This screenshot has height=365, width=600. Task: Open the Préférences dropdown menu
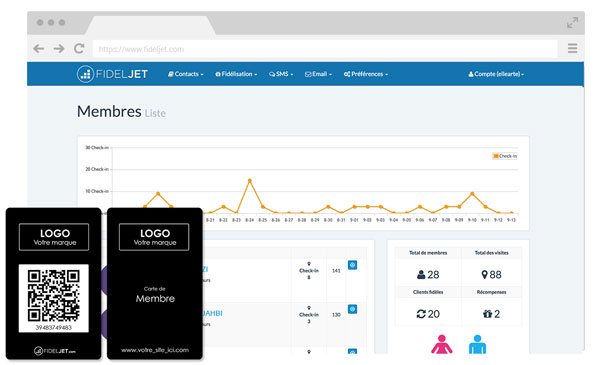coord(366,74)
